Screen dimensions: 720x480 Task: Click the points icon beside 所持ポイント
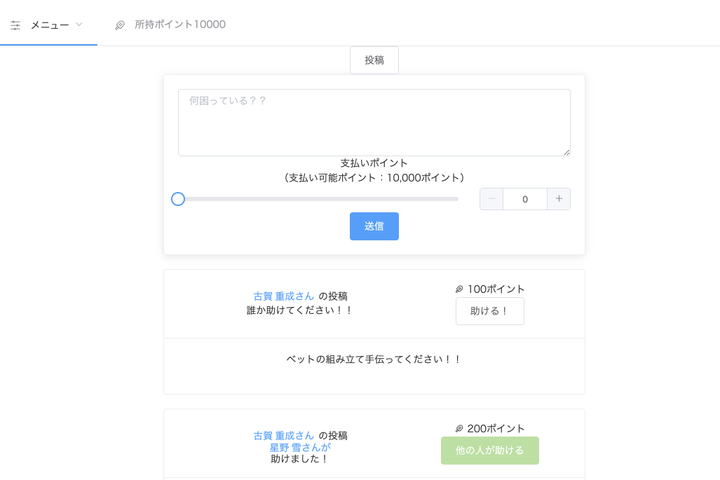pyautogui.click(x=120, y=25)
